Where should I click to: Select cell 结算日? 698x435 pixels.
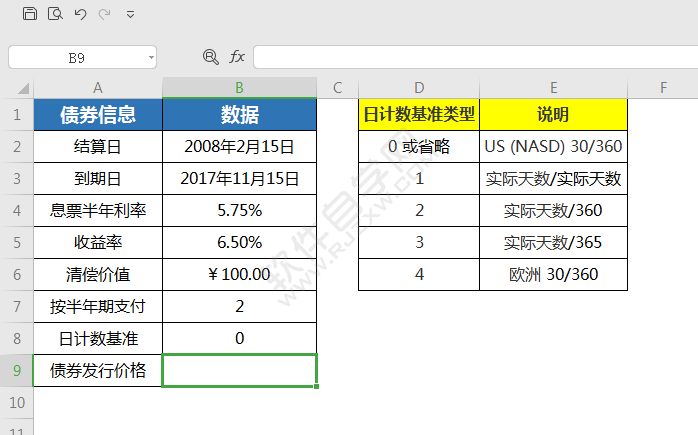[x=98, y=146]
